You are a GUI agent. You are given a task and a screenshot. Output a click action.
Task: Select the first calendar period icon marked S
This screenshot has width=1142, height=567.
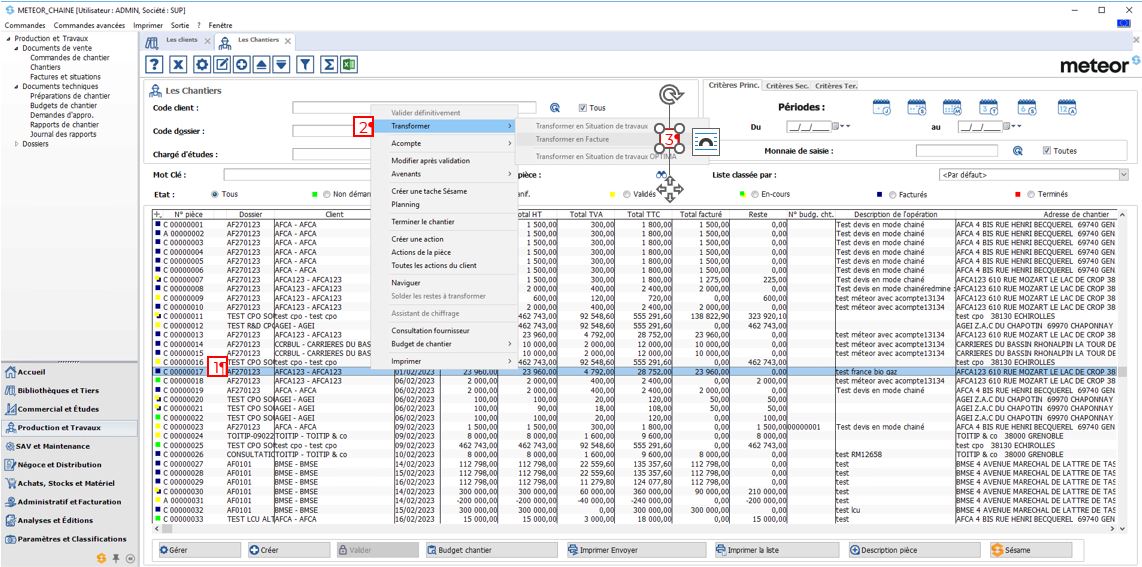(x=916, y=107)
